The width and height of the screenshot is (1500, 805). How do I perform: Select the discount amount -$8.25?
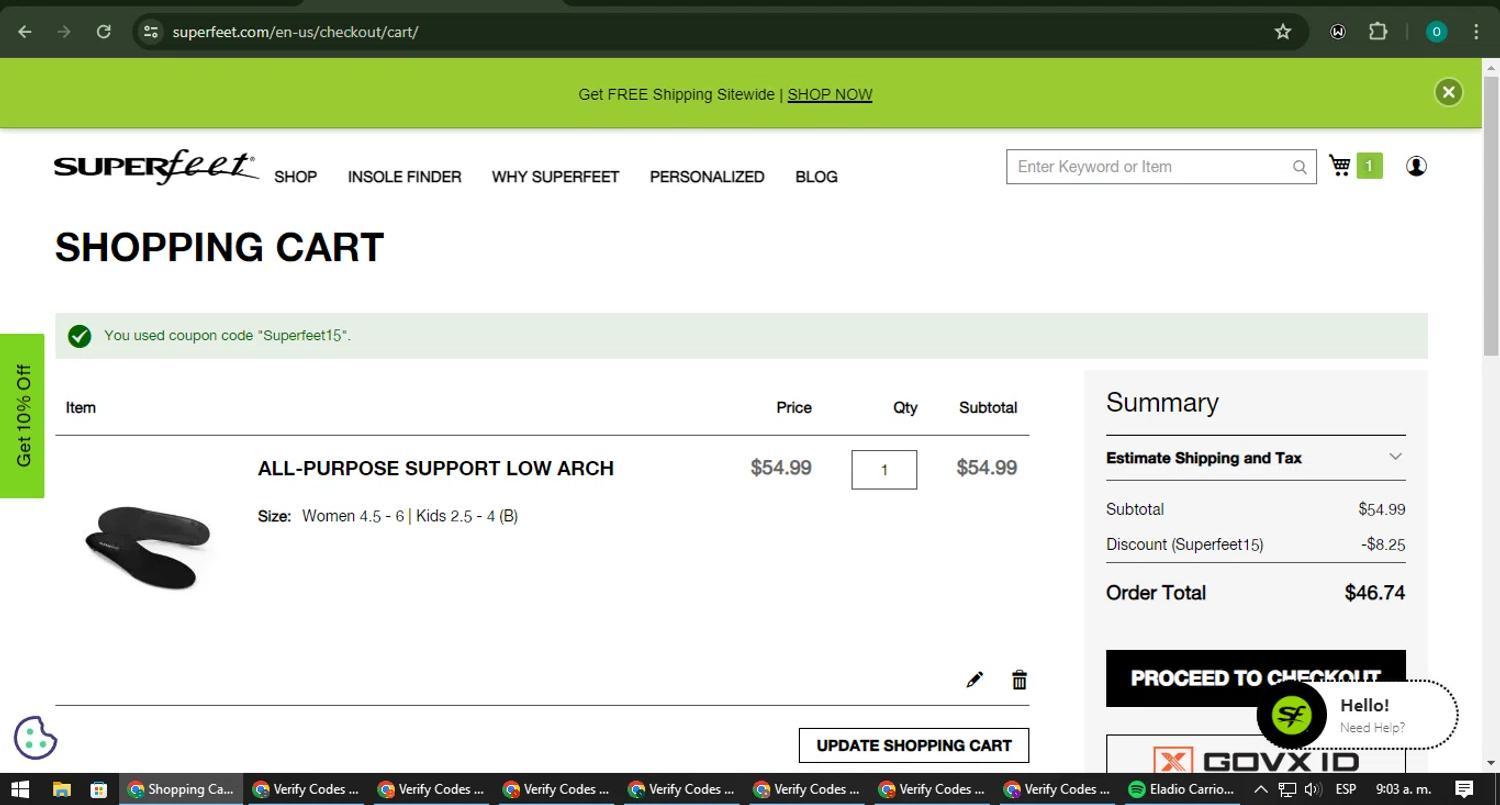point(1383,545)
